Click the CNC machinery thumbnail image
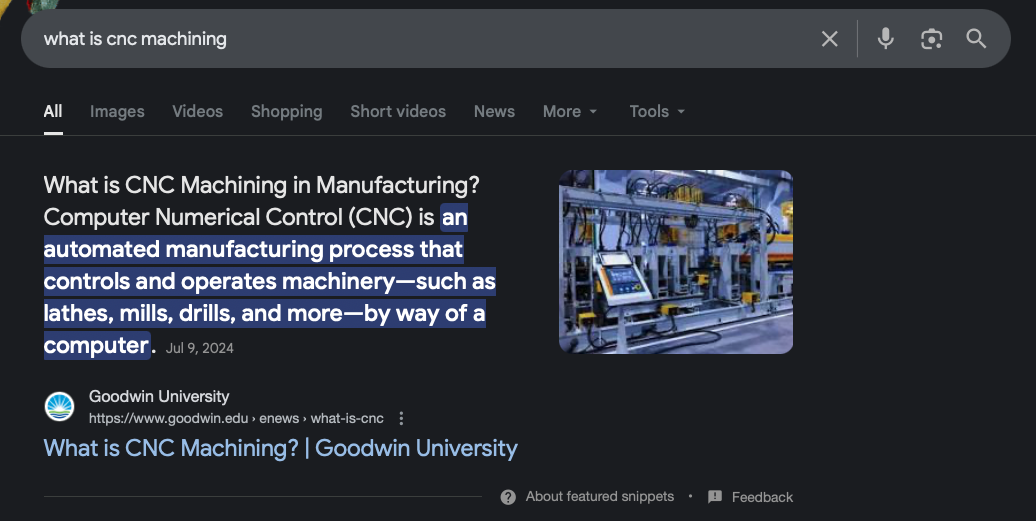The image size is (1036, 521). point(675,262)
